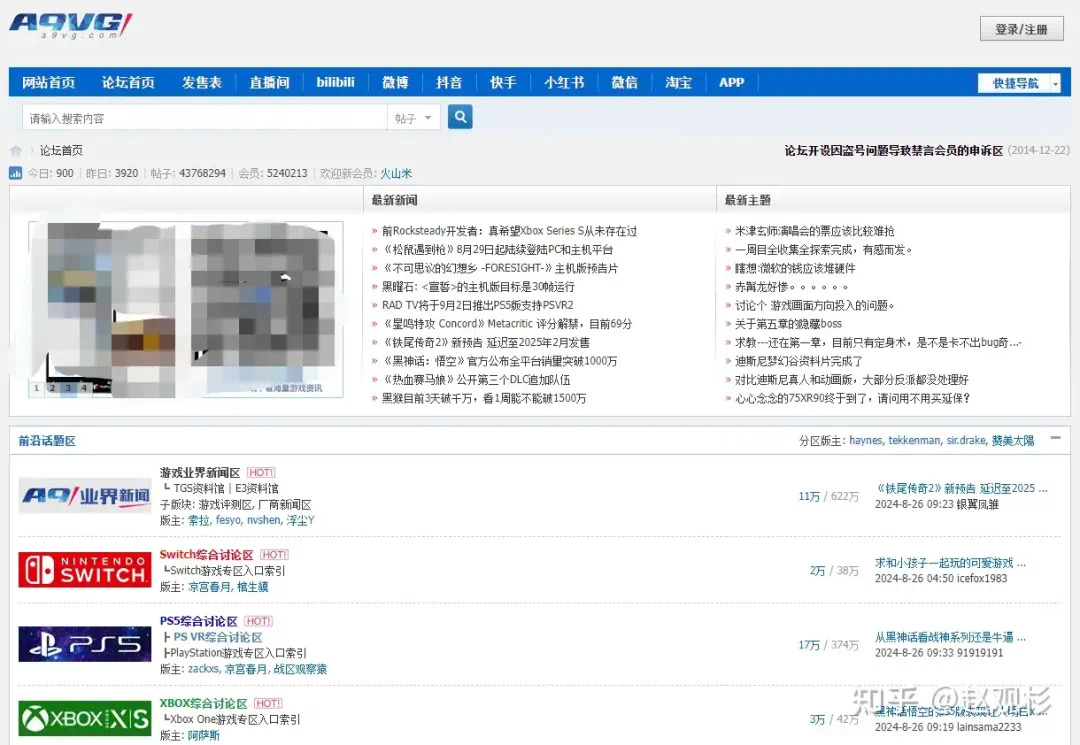1080x745 pixels.
Task: Open moderator tekkenman's profile
Action: coord(914,440)
